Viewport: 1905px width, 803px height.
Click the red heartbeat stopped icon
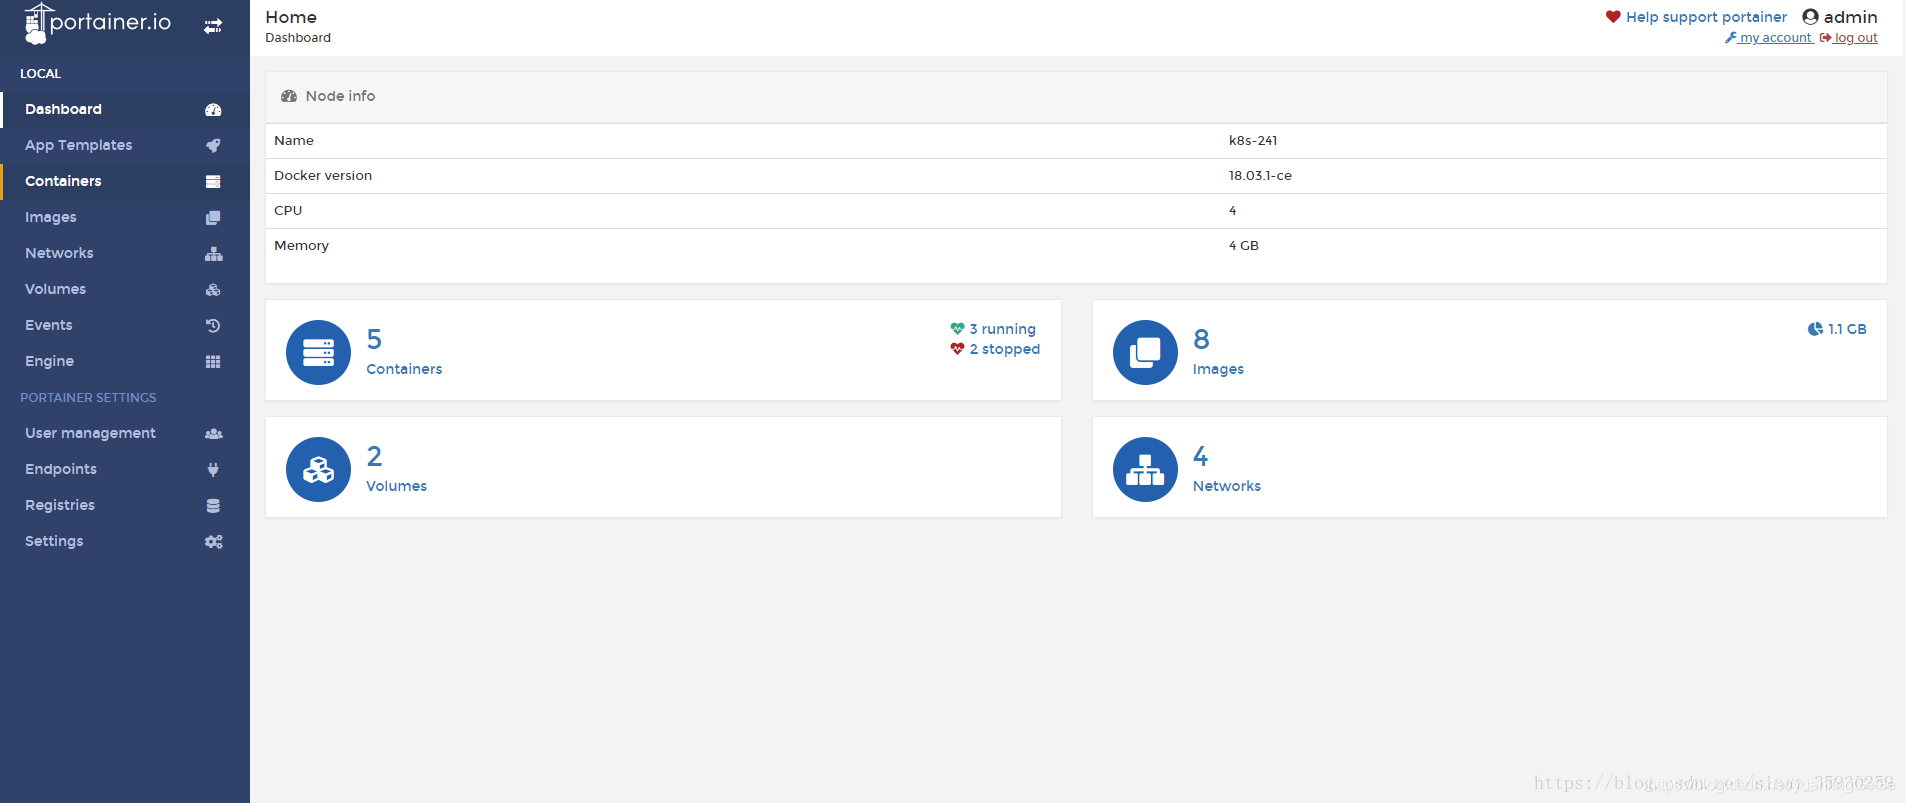tap(957, 349)
